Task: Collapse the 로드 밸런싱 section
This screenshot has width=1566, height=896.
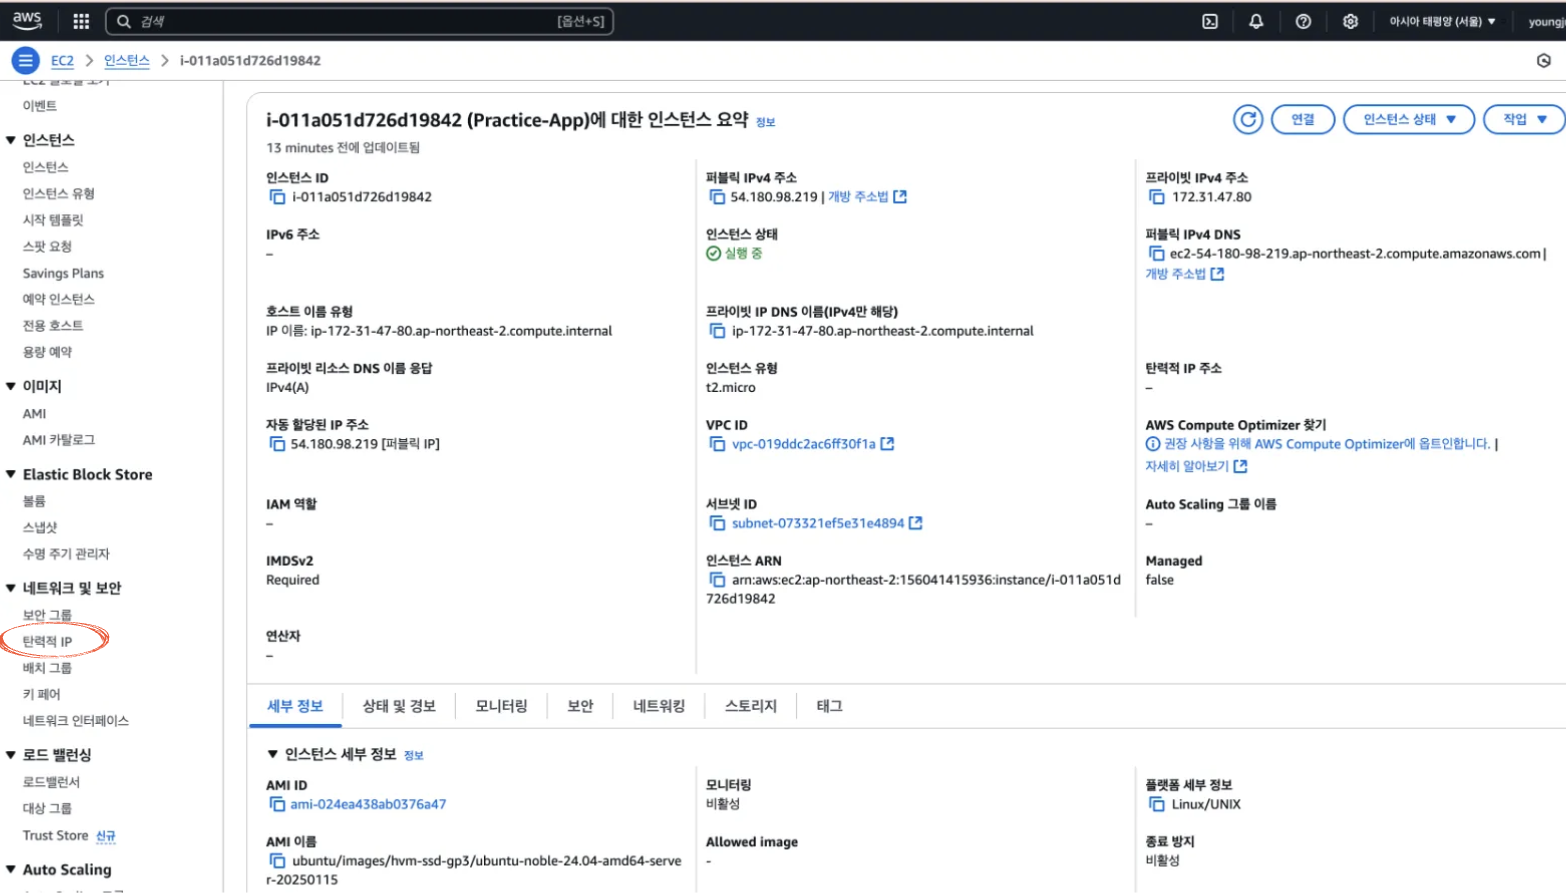Action: (11, 755)
